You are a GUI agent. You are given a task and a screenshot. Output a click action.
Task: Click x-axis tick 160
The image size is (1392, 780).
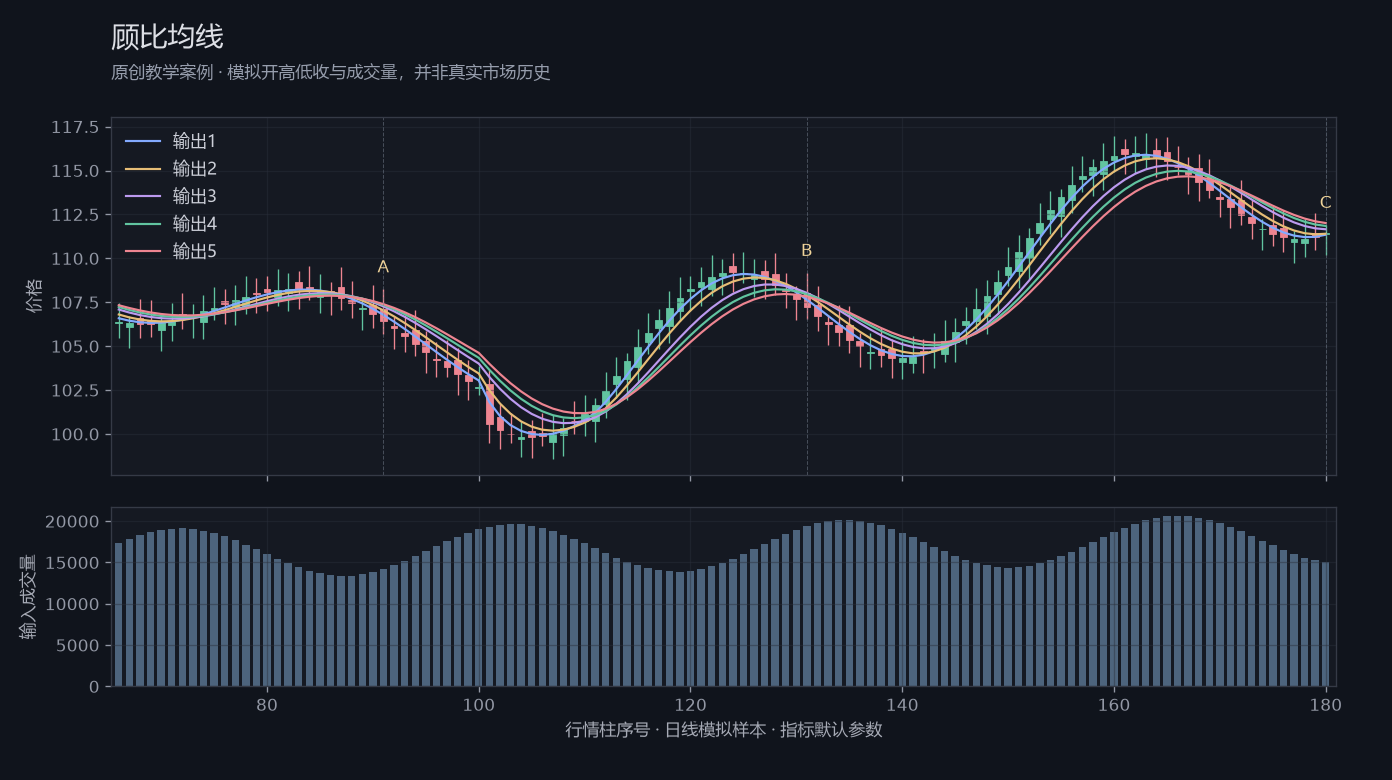pyautogui.click(x=1114, y=703)
